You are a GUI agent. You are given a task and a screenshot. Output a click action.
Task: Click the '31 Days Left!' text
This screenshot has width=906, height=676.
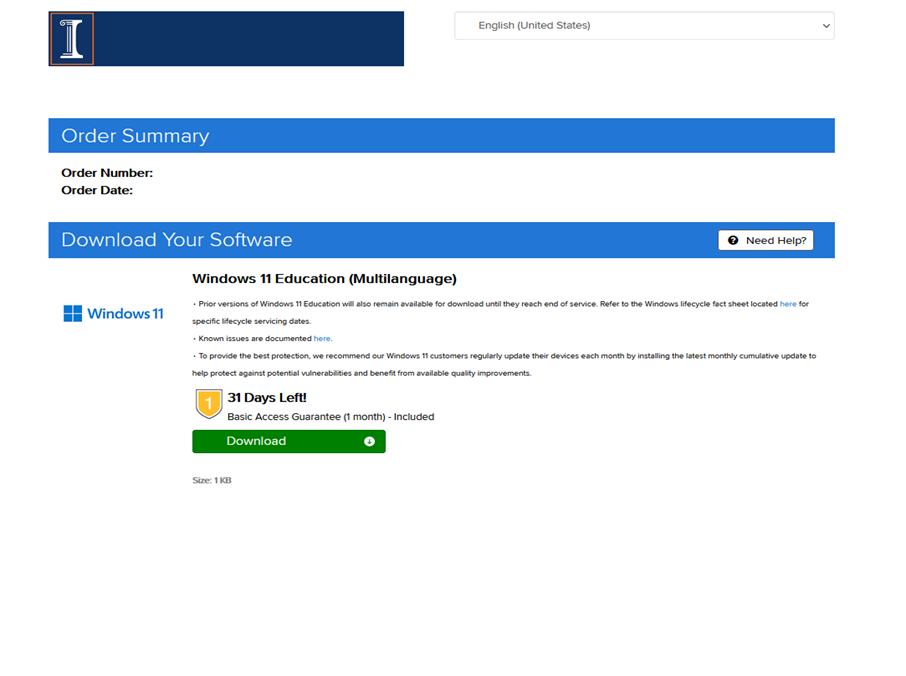(x=267, y=398)
